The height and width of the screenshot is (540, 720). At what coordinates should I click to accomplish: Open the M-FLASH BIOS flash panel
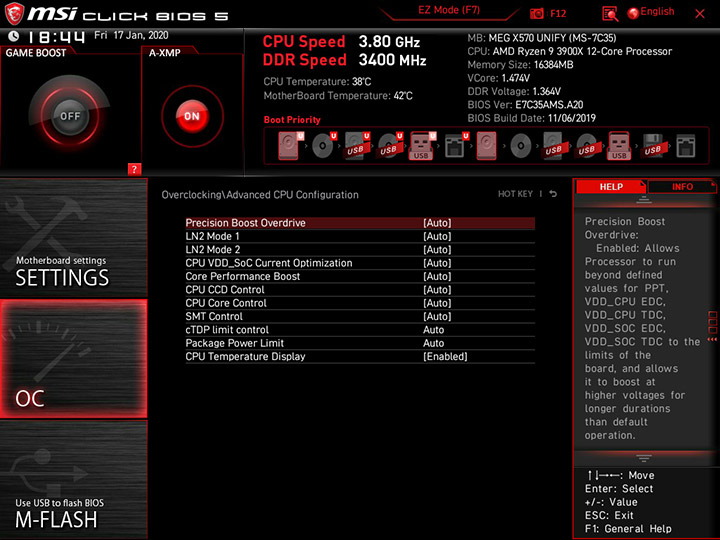point(73,480)
